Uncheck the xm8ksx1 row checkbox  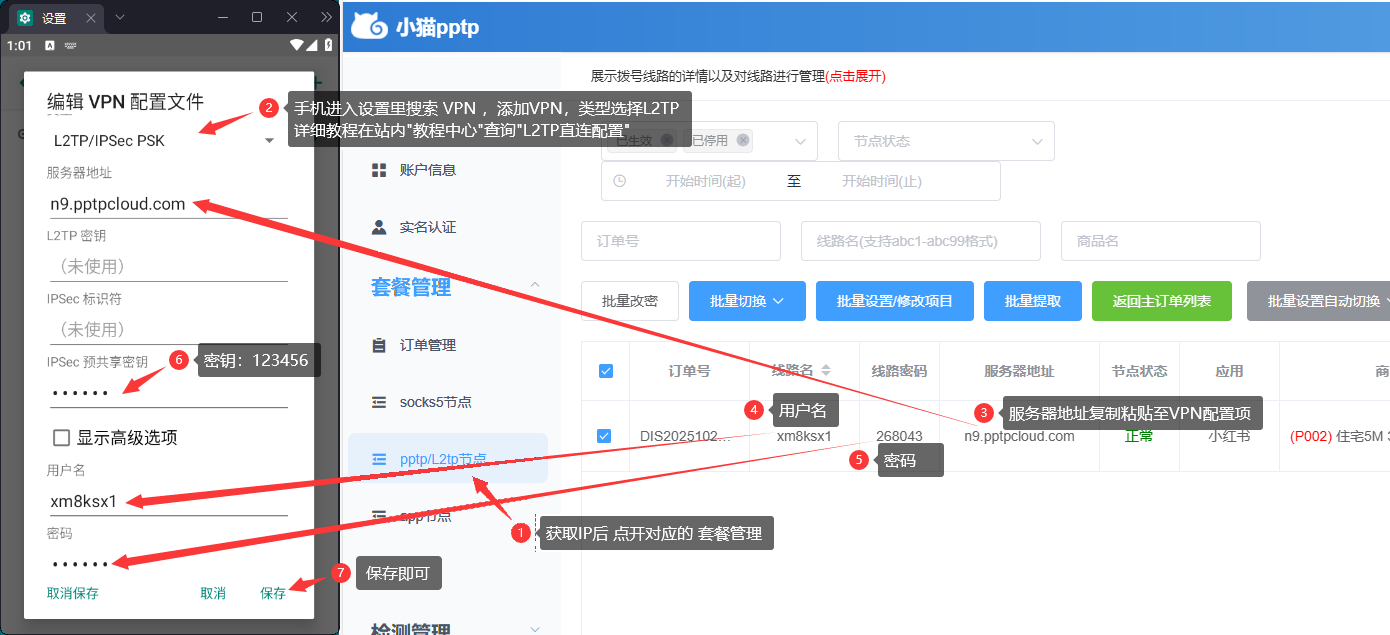point(604,436)
